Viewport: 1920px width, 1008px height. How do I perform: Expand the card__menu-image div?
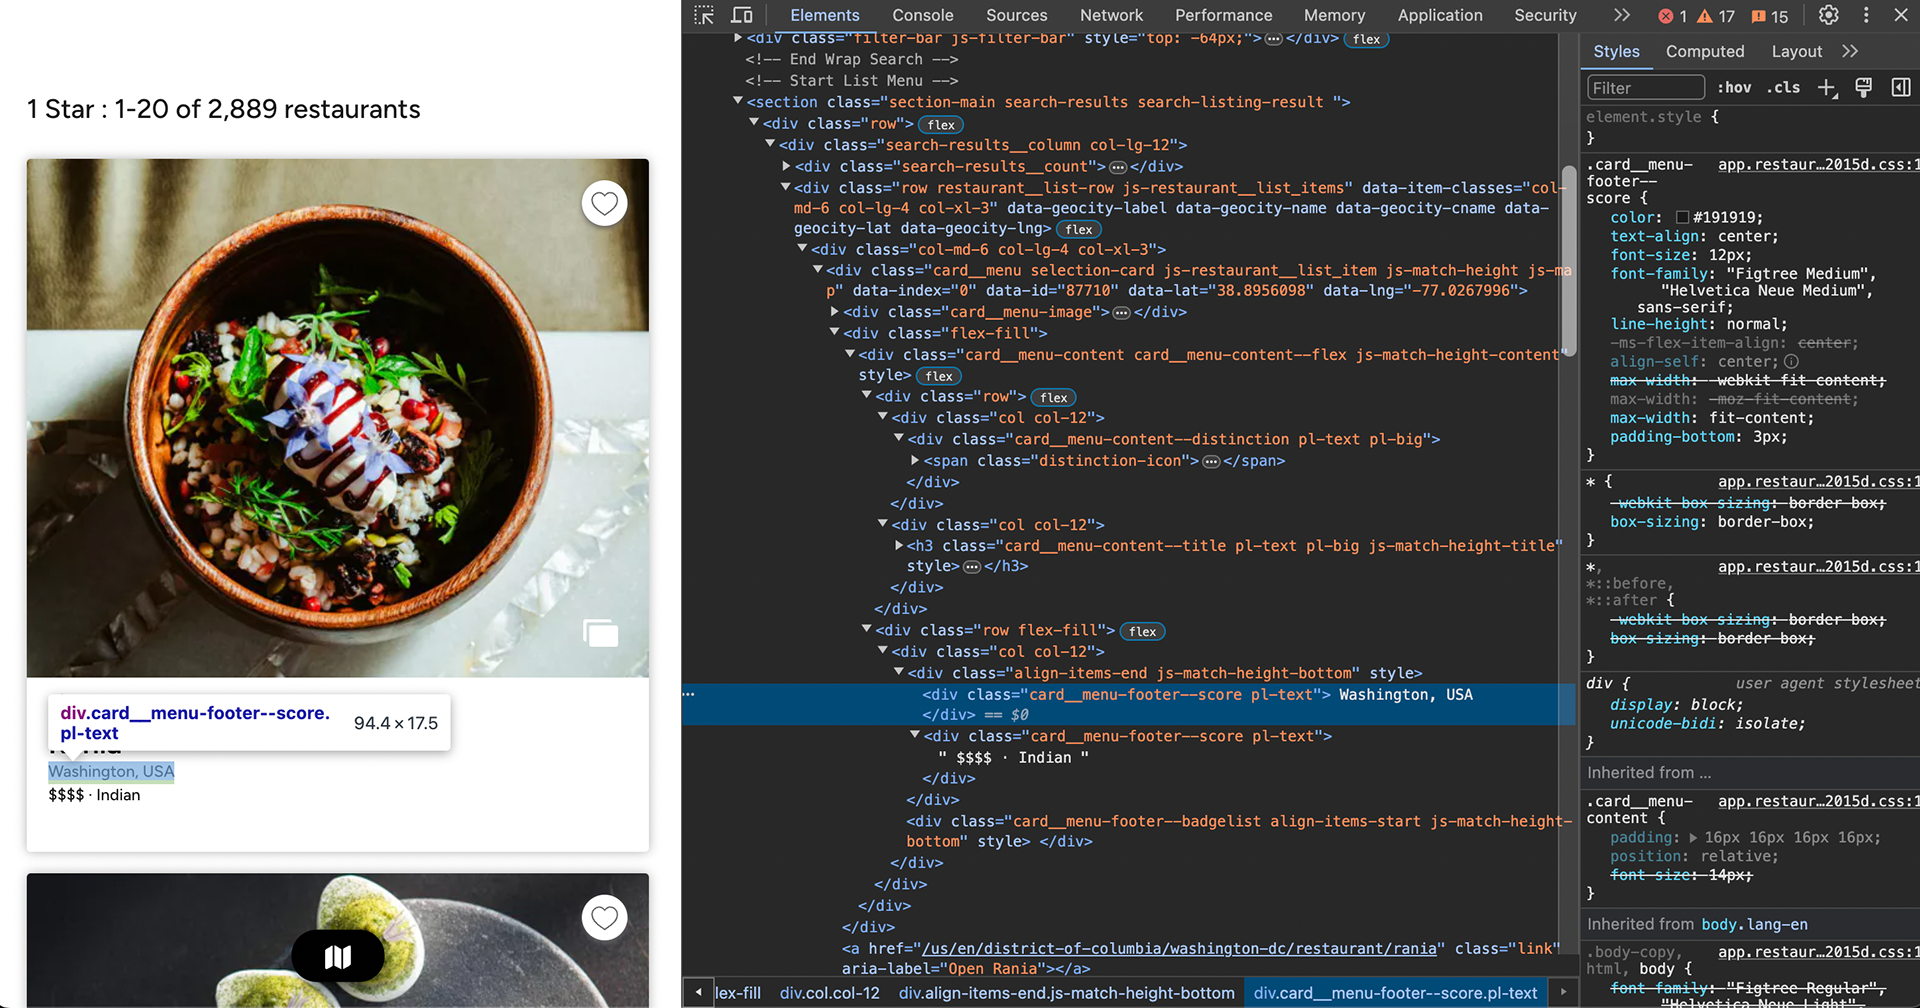pos(834,312)
